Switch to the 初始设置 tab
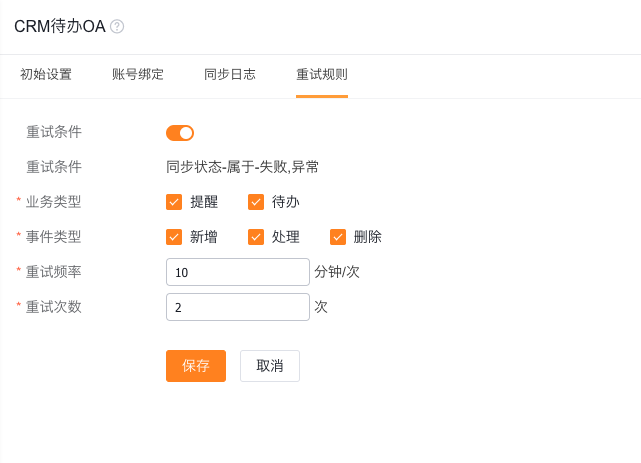 coord(46,74)
